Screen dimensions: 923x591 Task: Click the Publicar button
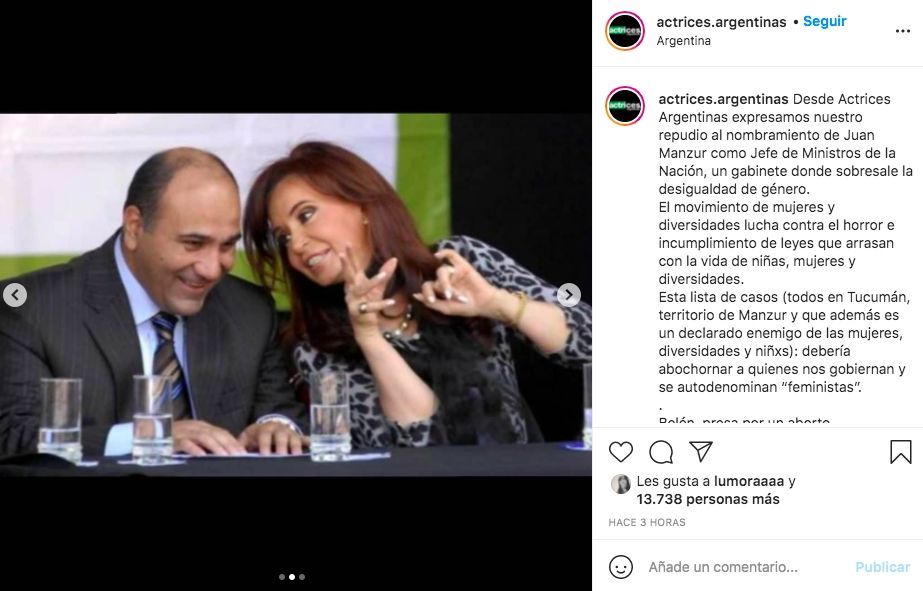[882, 567]
